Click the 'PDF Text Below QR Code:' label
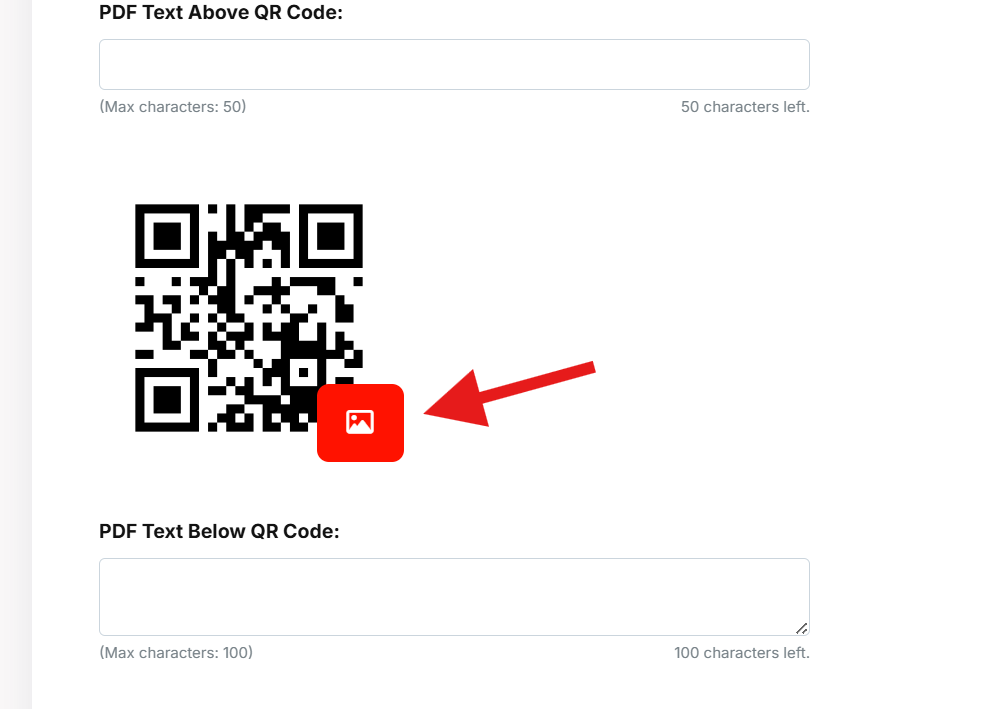Image resolution: width=1006 pixels, height=709 pixels. click(x=219, y=531)
